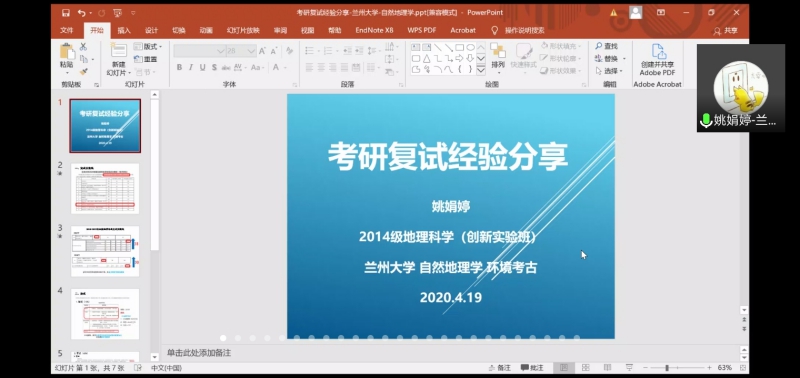Expand the slide Layout (版式) dropdown

coord(148,46)
